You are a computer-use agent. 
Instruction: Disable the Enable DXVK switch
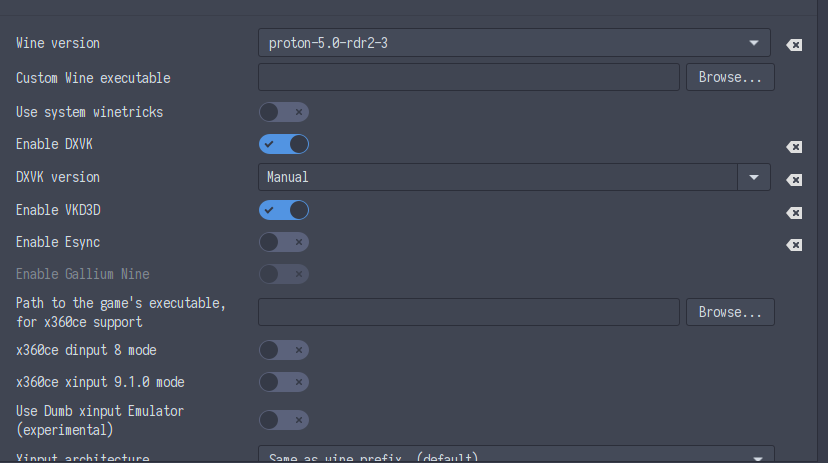tap(284, 144)
